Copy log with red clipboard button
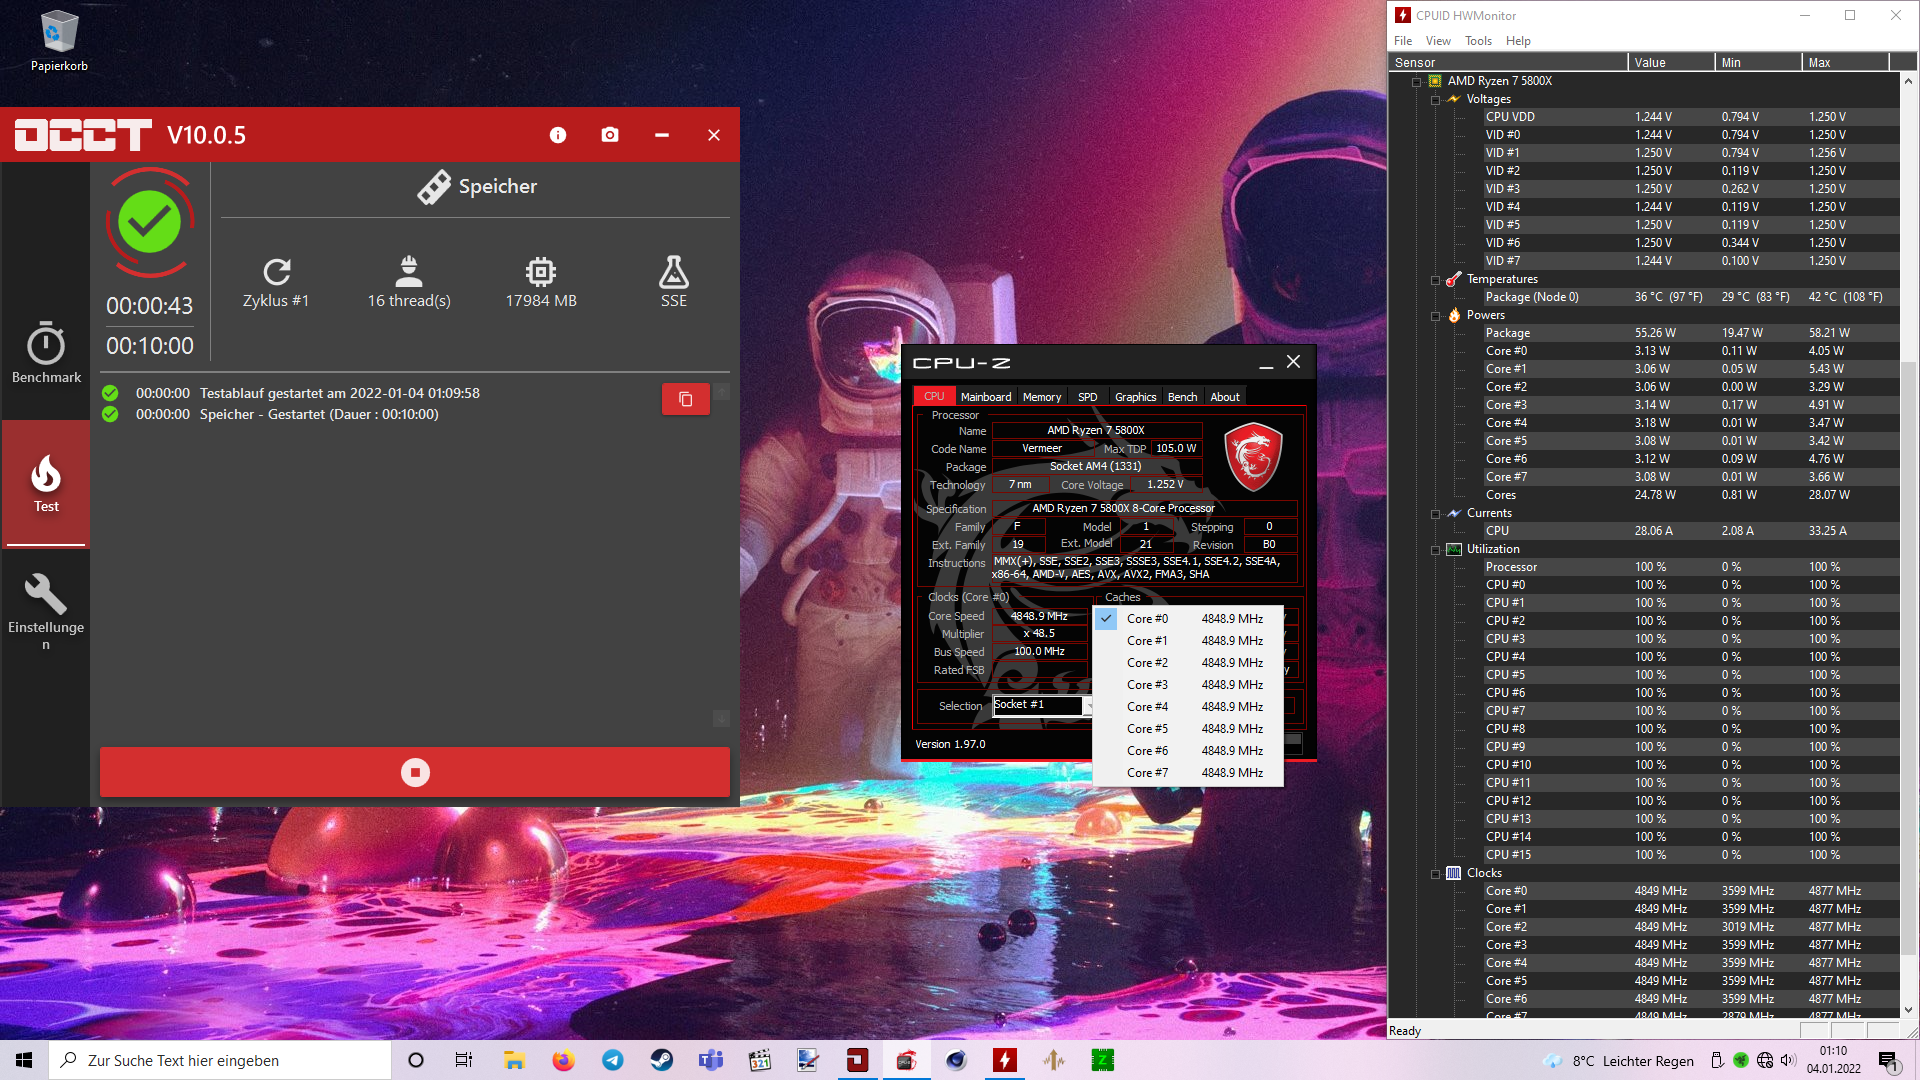This screenshot has width=1920, height=1080. (685, 399)
